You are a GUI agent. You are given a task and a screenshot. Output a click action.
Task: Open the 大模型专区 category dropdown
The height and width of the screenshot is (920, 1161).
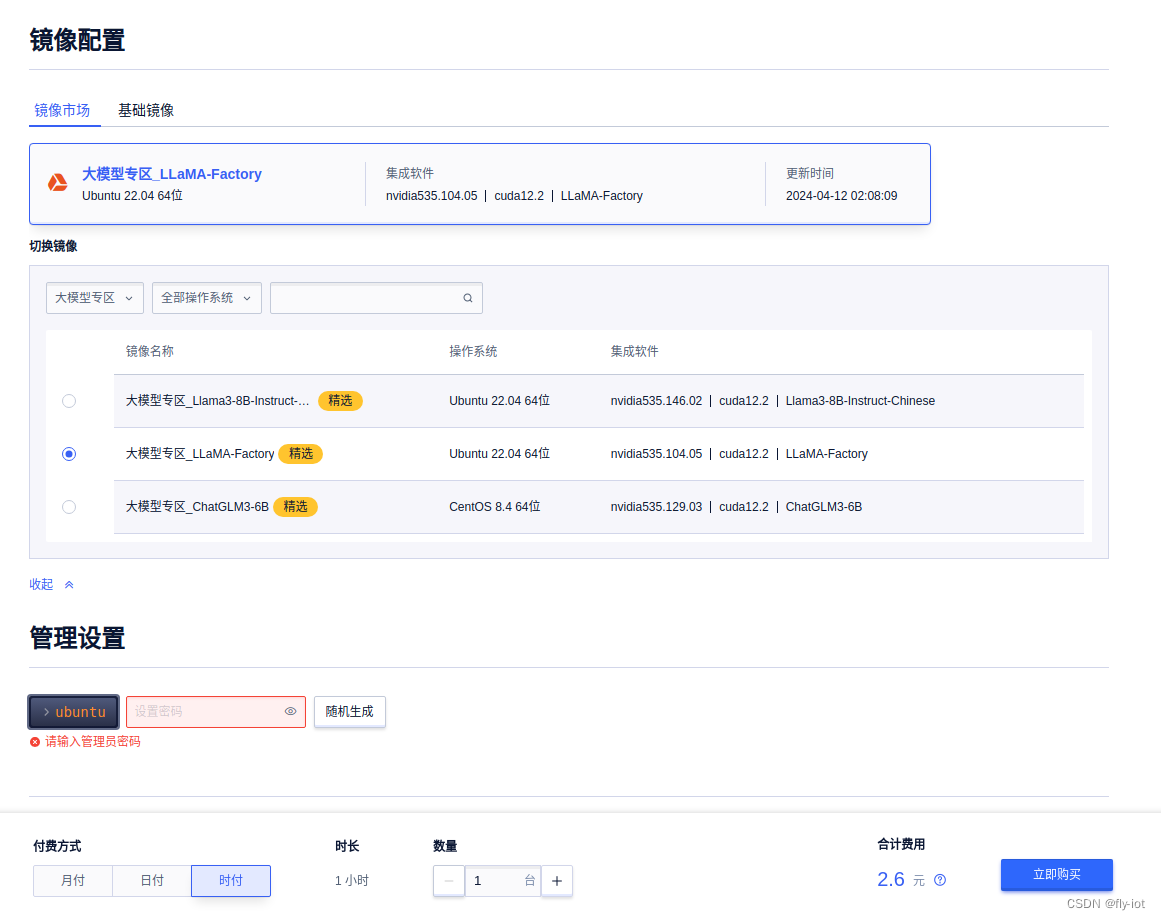[x=94, y=297]
